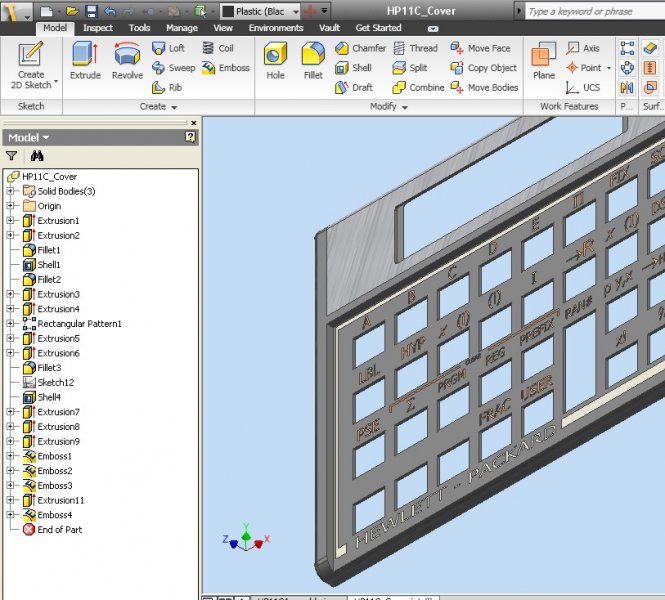Select the Thread tool
665x600 pixels.
point(415,48)
